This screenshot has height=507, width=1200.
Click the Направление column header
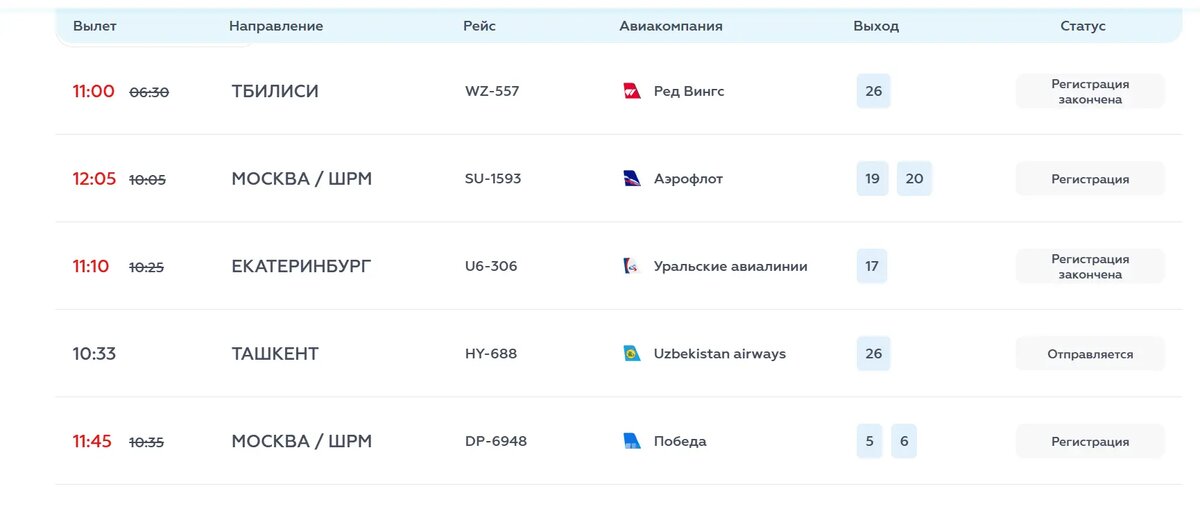coord(276,26)
